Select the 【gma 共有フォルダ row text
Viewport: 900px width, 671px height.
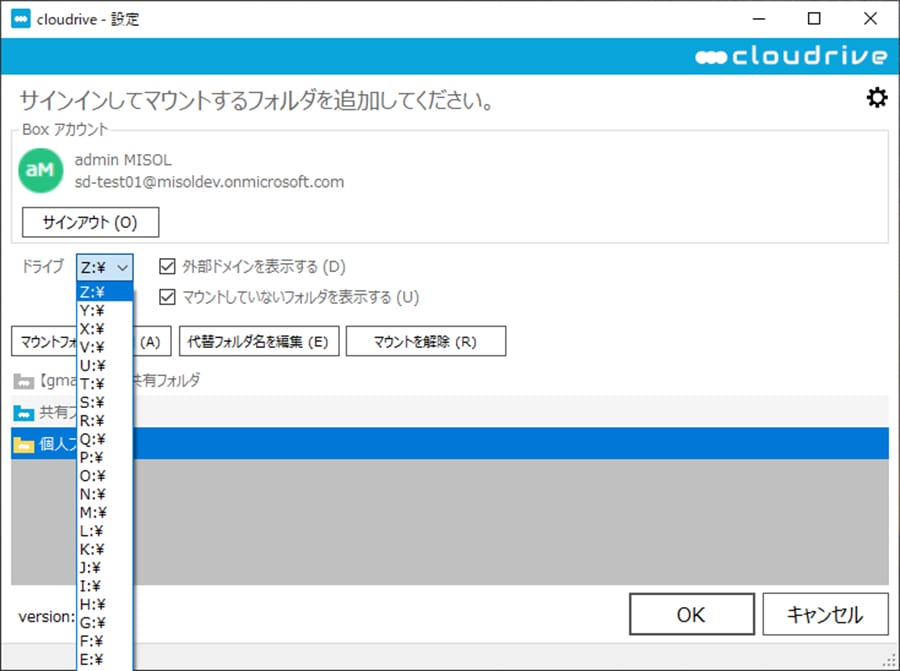(119, 381)
